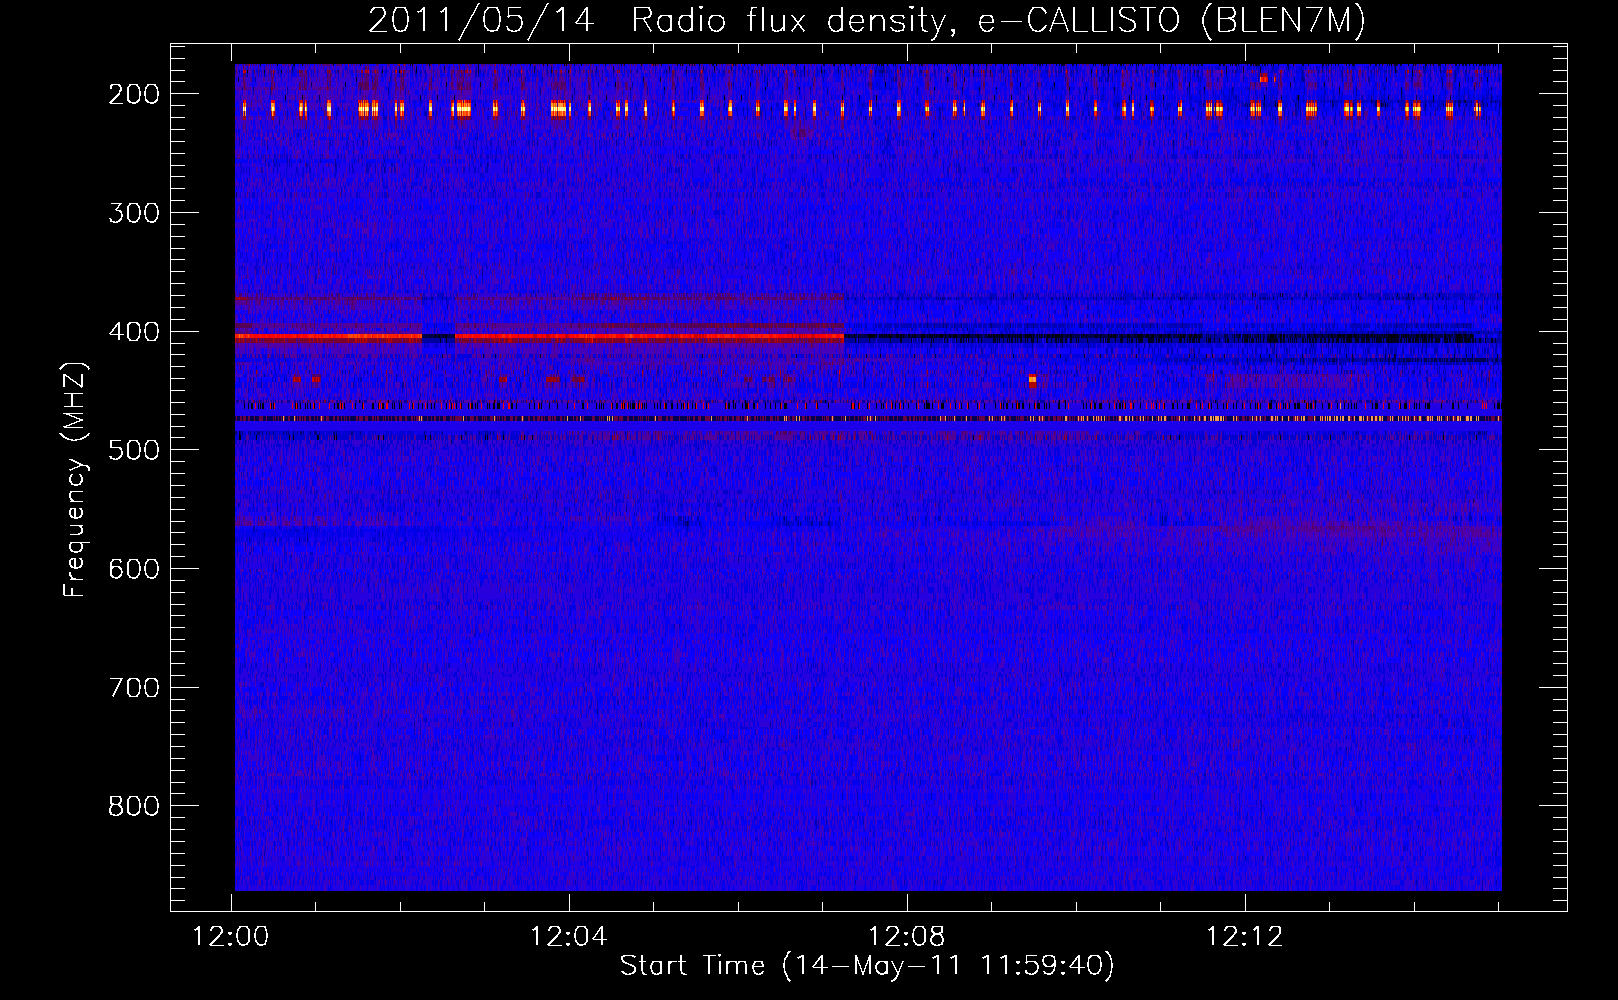Screen dimensions: 1618x1000
Task: Click the 300 frequency tick label
Action: pyautogui.click(x=133, y=213)
